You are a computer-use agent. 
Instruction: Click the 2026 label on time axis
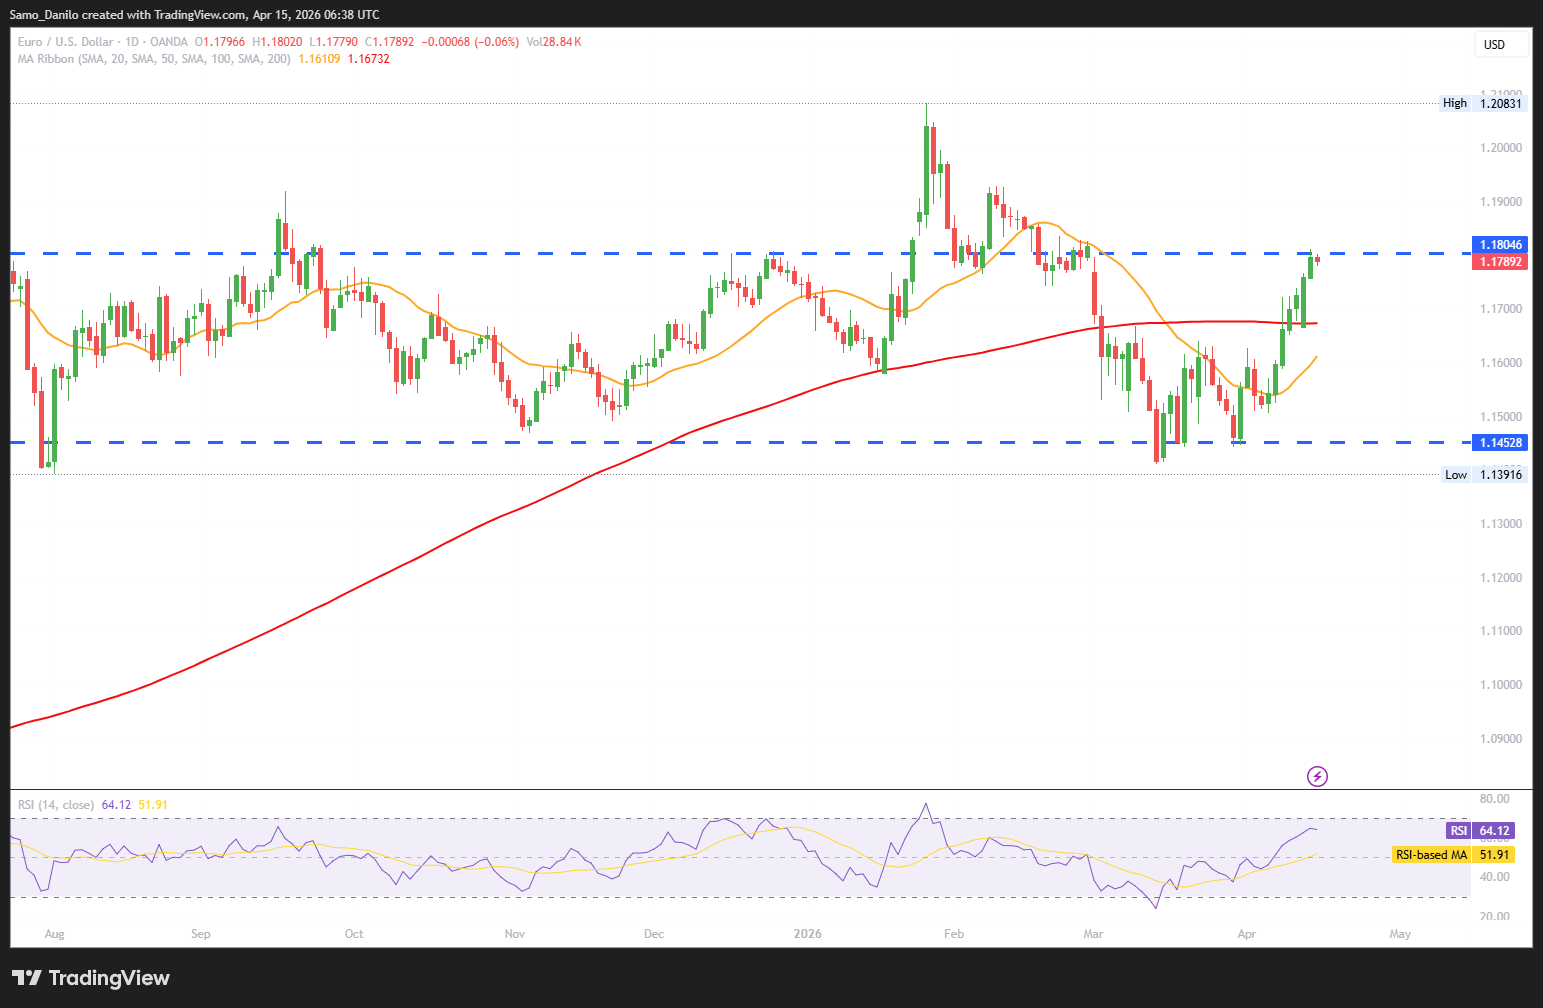click(807, 934)
